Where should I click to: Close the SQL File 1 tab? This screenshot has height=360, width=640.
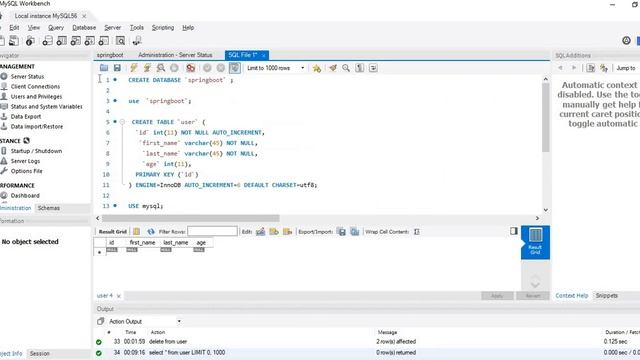pos(264,55)
